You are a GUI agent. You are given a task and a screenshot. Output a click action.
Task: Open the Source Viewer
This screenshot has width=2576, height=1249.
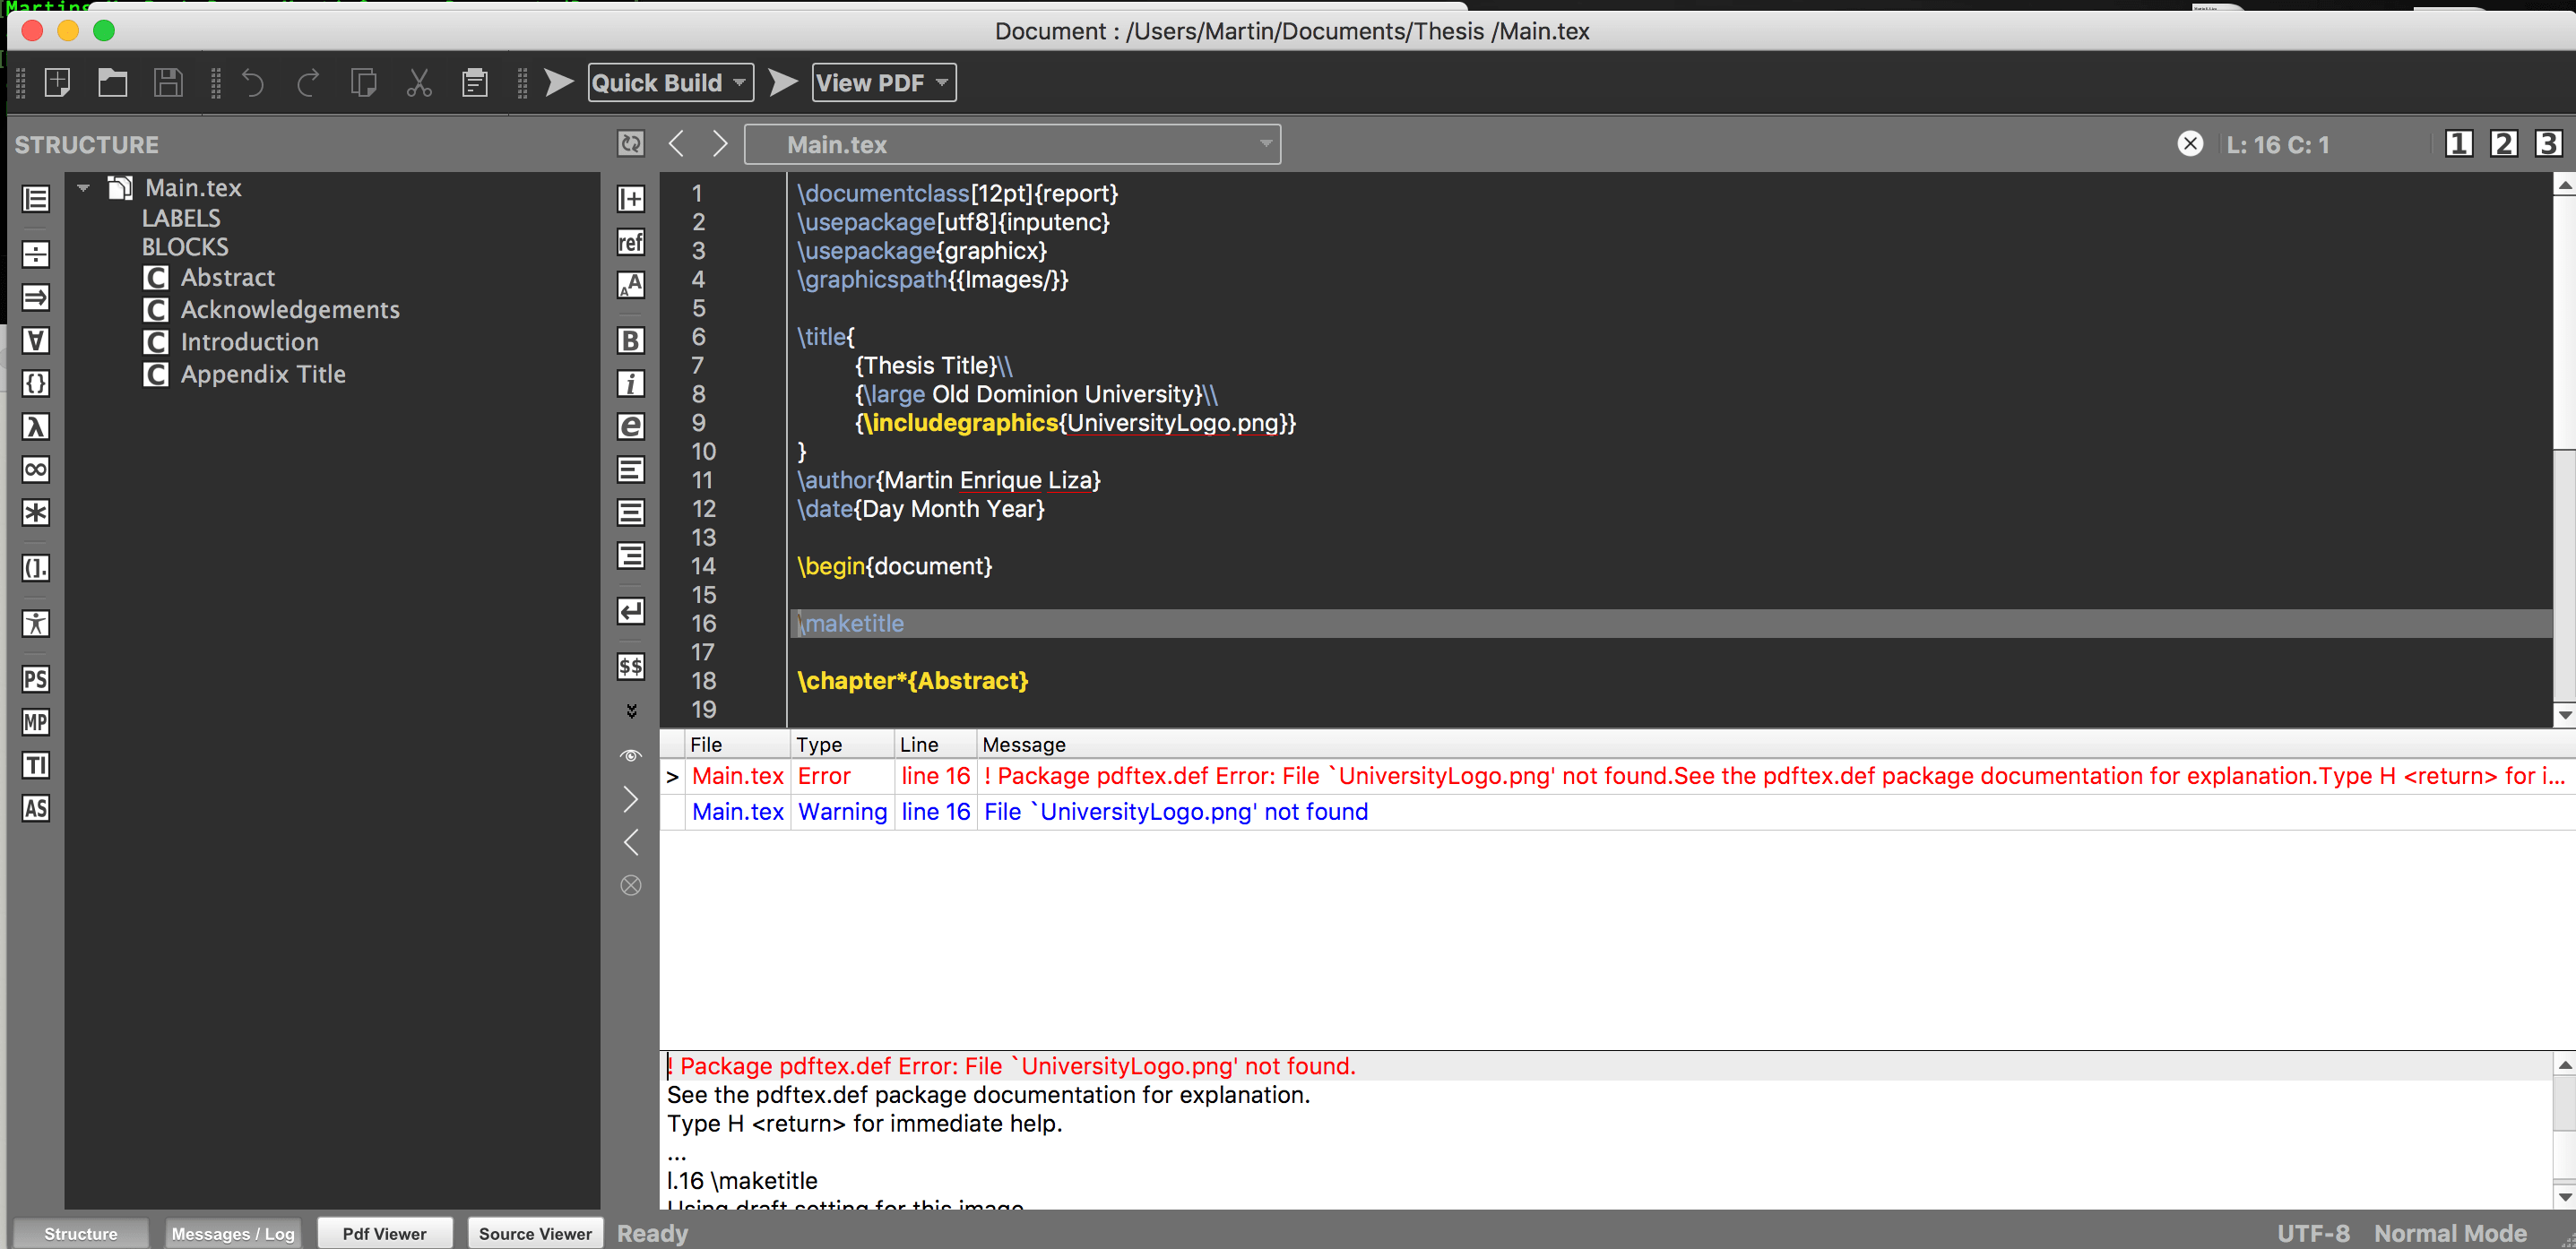pyautogui.click(x=535, y=1232)
